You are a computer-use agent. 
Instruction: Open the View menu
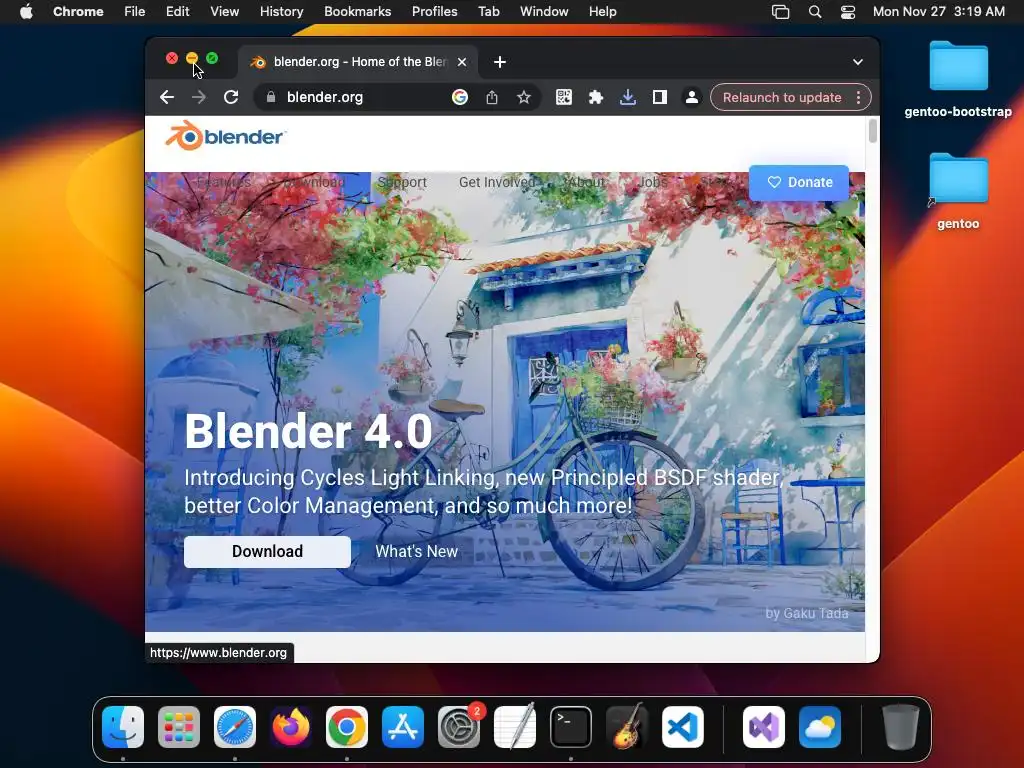225,12
